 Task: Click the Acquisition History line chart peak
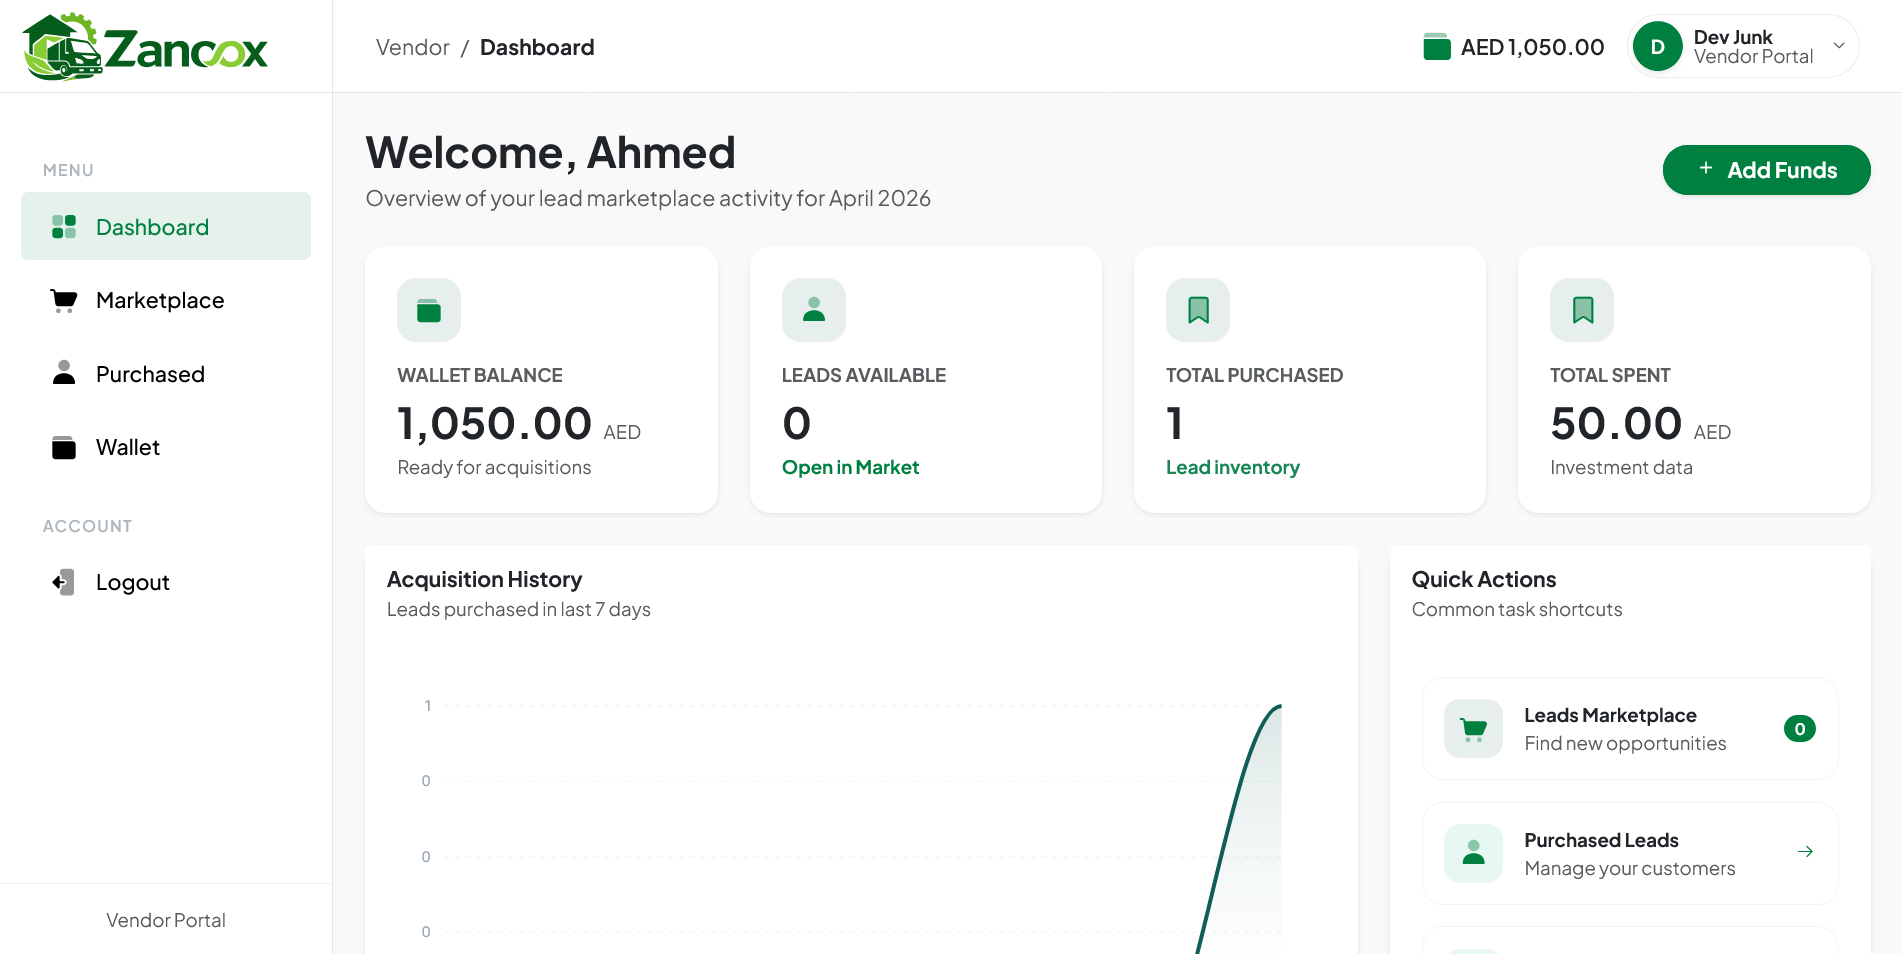[1279, 706]
